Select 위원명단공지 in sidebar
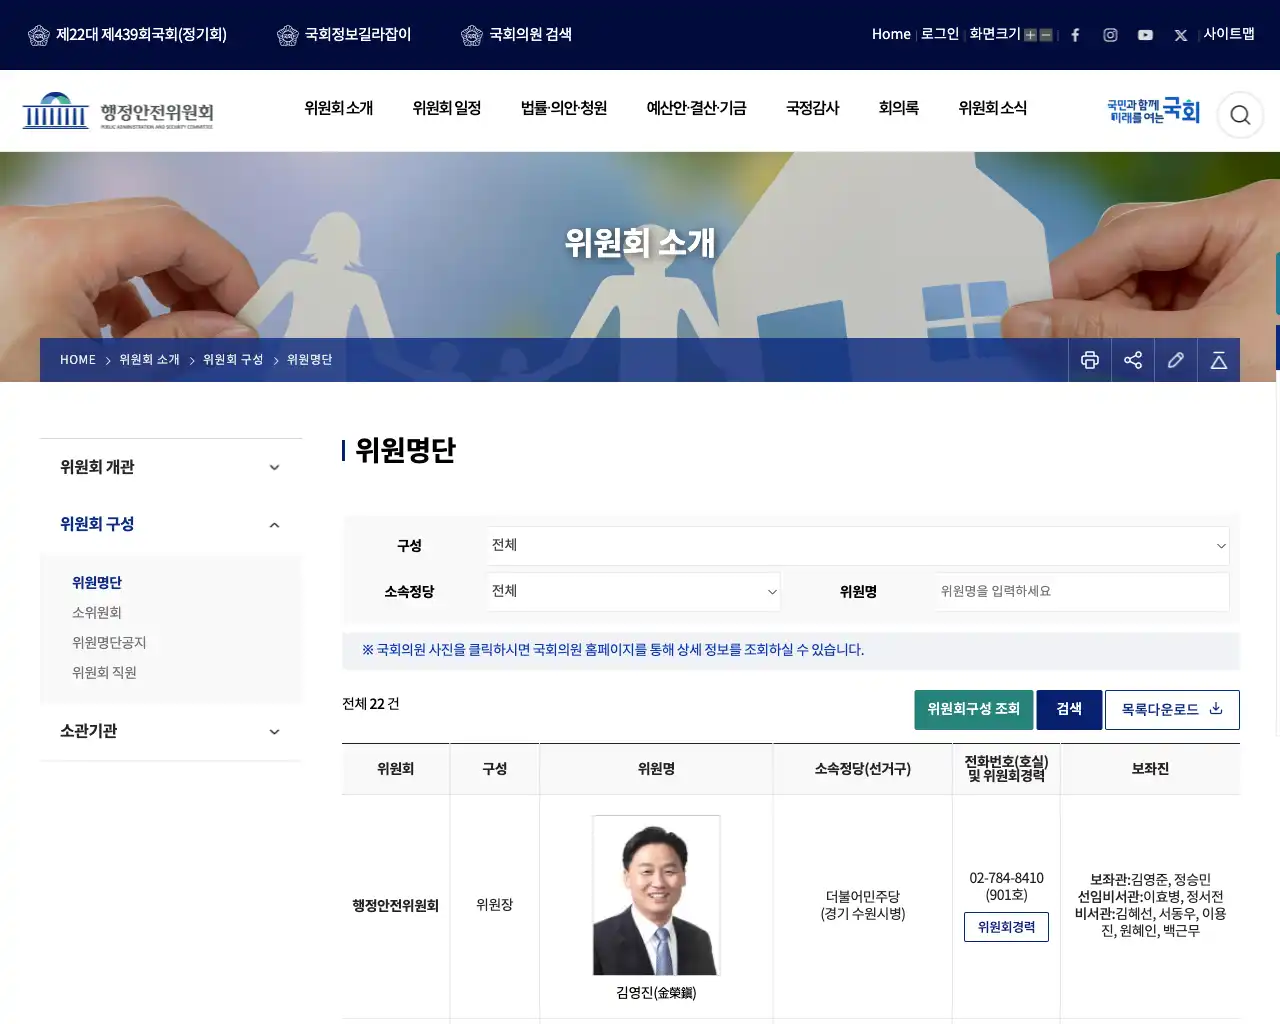The image size is (1280, 1024). [109, 643]
